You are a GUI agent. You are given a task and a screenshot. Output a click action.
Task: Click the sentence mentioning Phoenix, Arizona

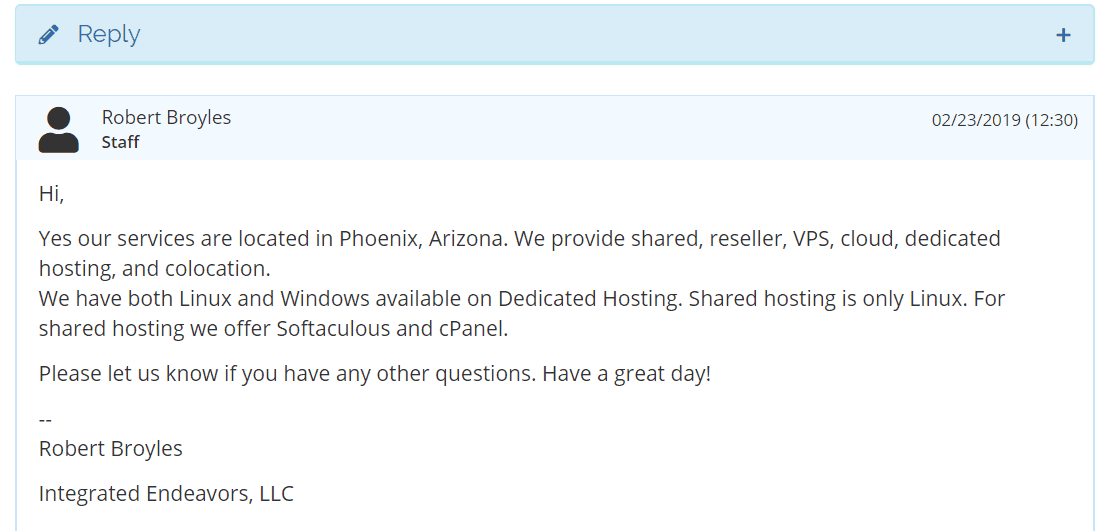(273, 238)
